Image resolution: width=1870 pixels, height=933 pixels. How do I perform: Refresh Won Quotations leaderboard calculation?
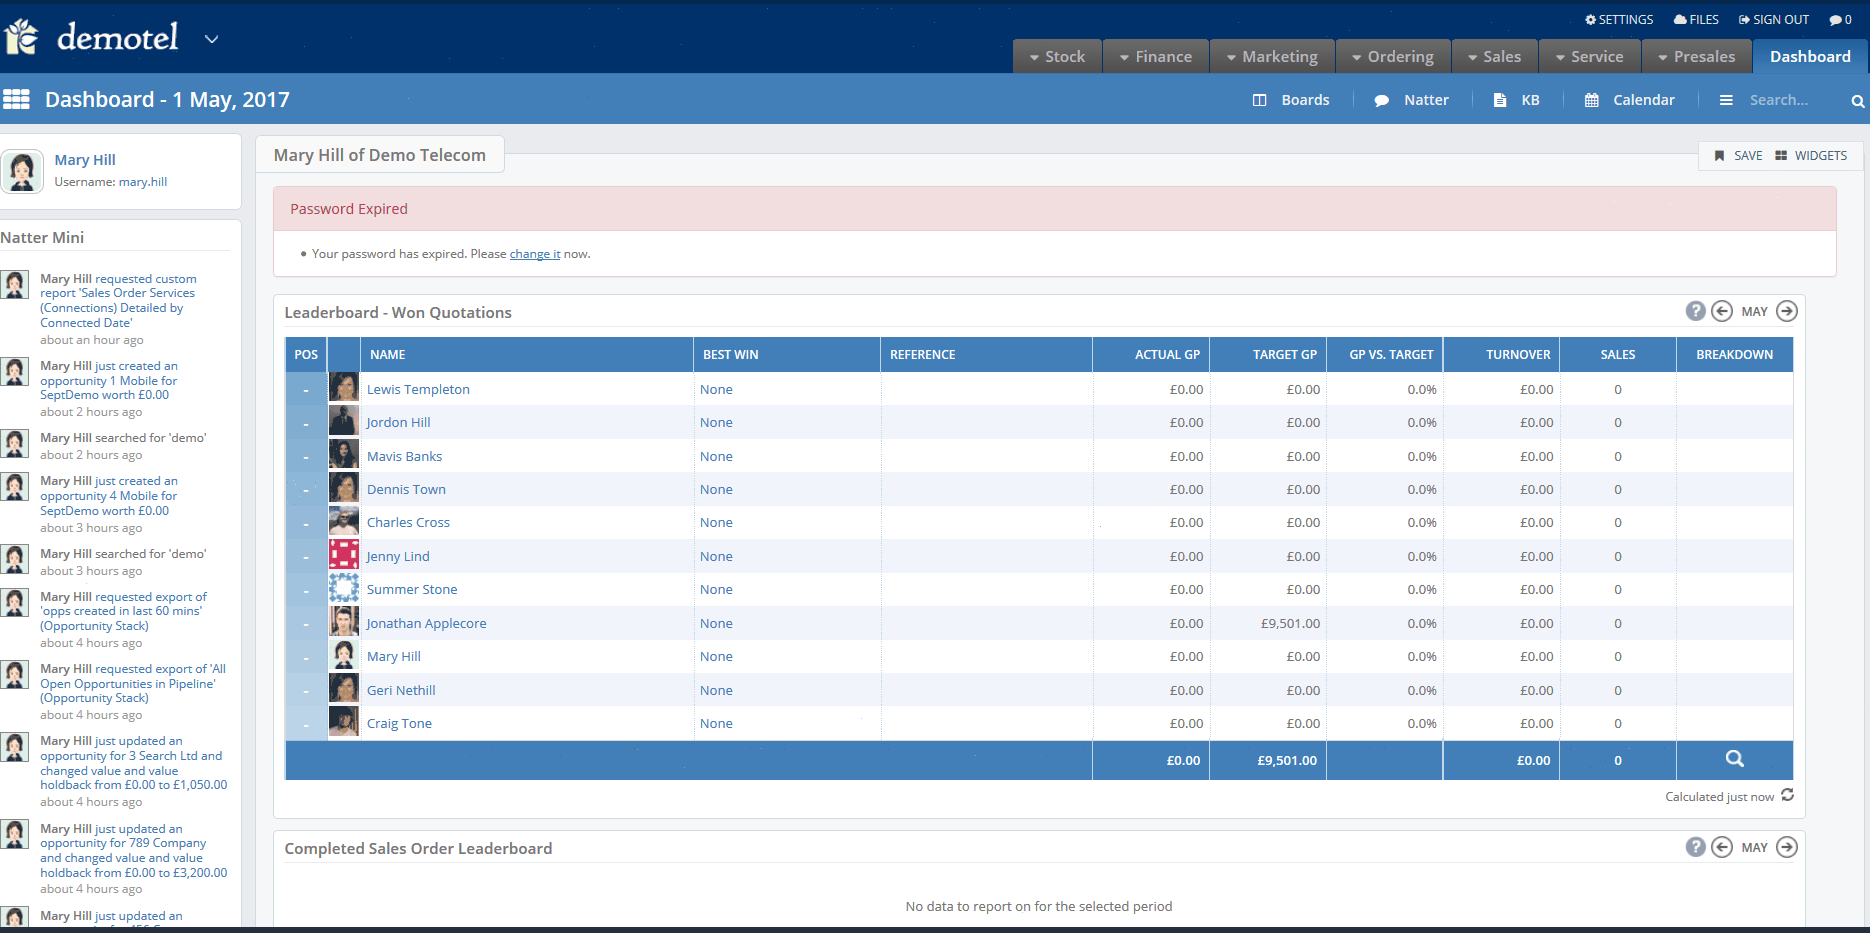point(1787,795)
